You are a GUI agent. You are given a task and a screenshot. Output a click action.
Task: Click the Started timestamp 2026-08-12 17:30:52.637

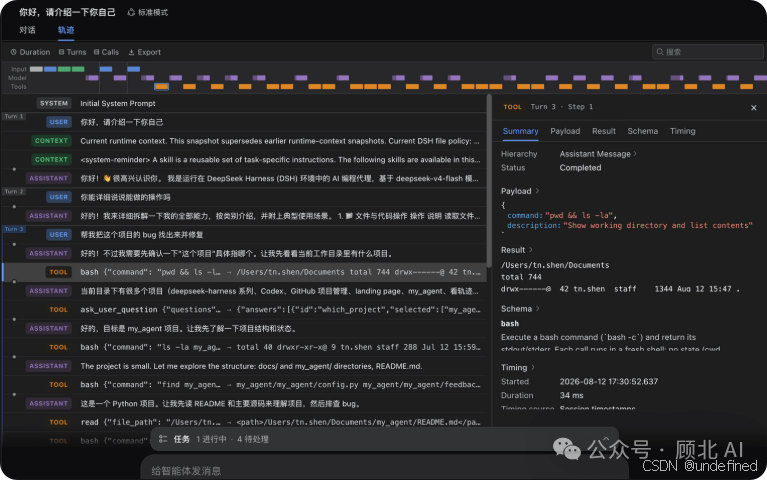pyautogui.click(x=609, y=381)
